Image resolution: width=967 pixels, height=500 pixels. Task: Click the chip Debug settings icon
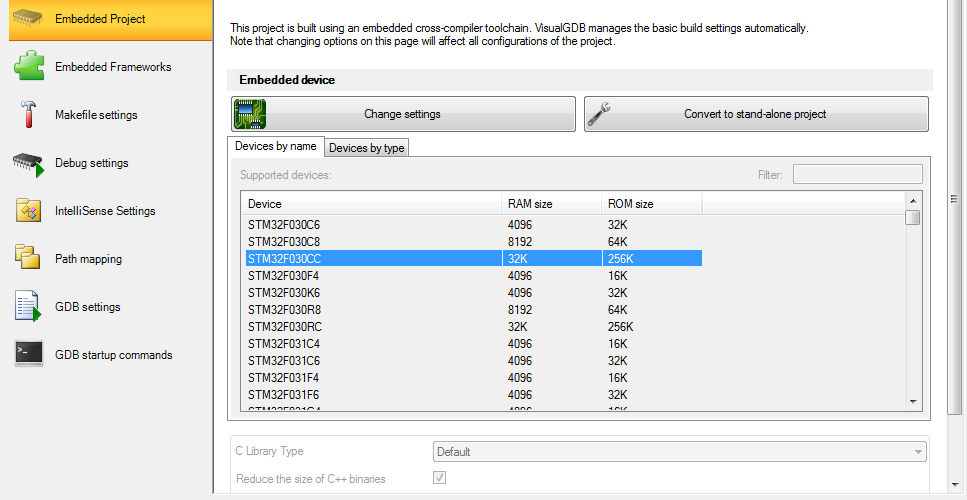(x=28, y=164)
